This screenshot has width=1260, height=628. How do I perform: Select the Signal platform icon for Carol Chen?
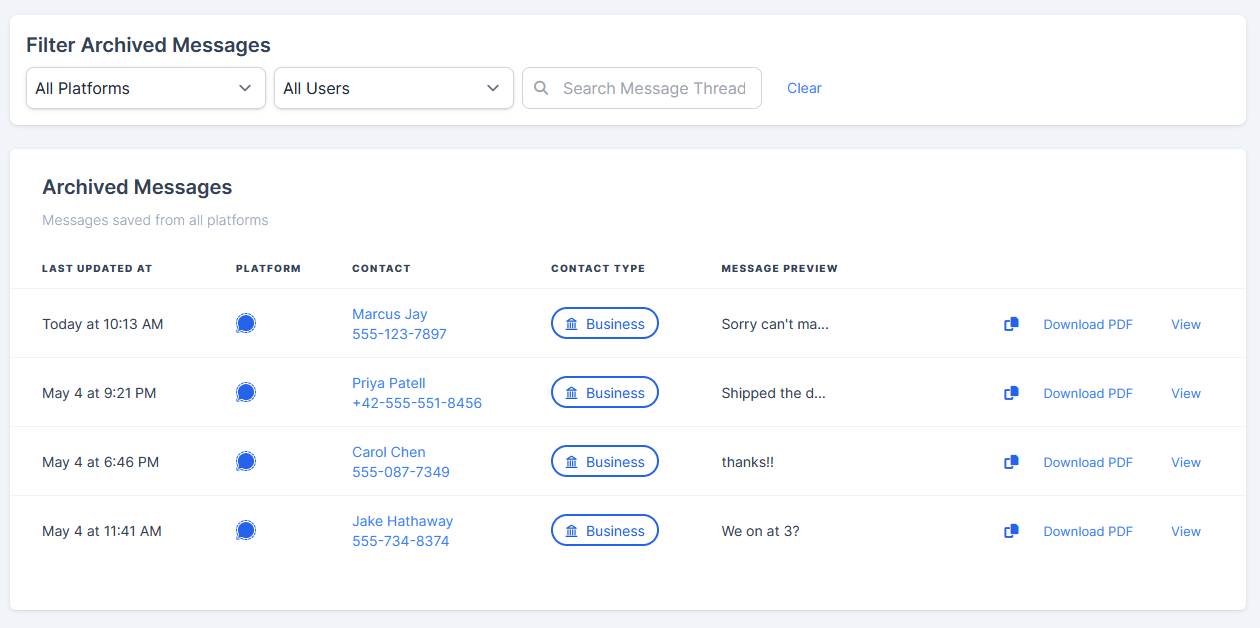246,461
